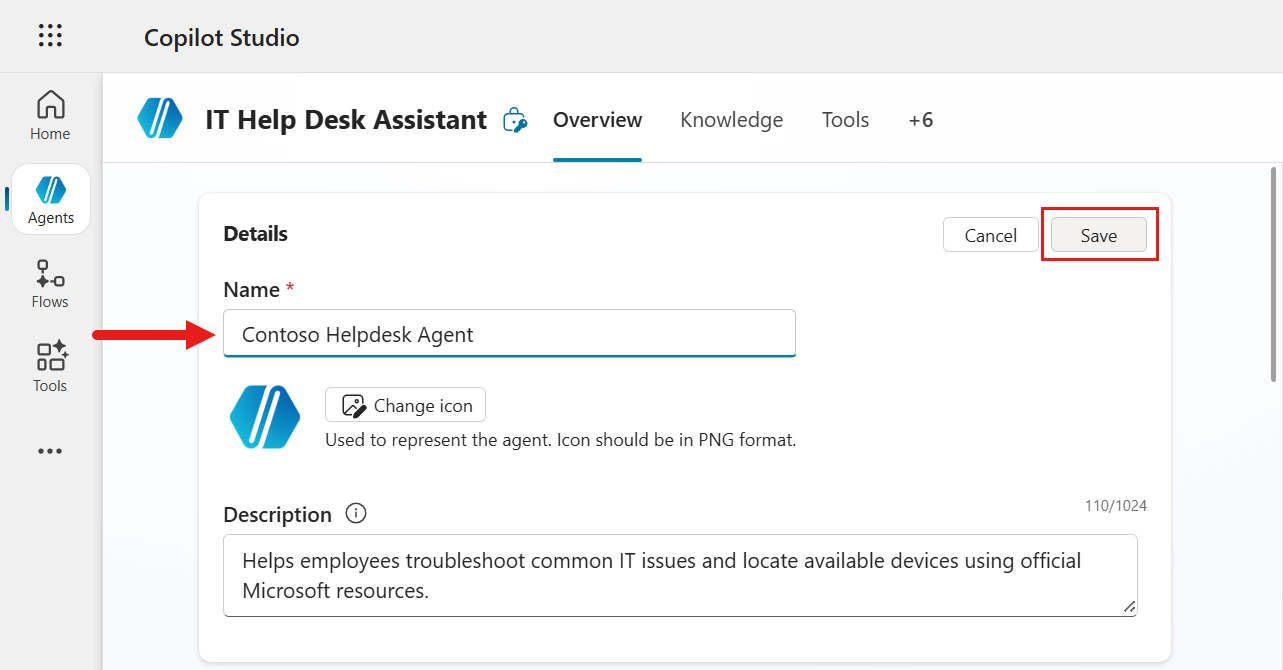The width and height of the screenshot is (1283, 670).
Task: Switch to the Overview tab
Action: click(597, 120)
